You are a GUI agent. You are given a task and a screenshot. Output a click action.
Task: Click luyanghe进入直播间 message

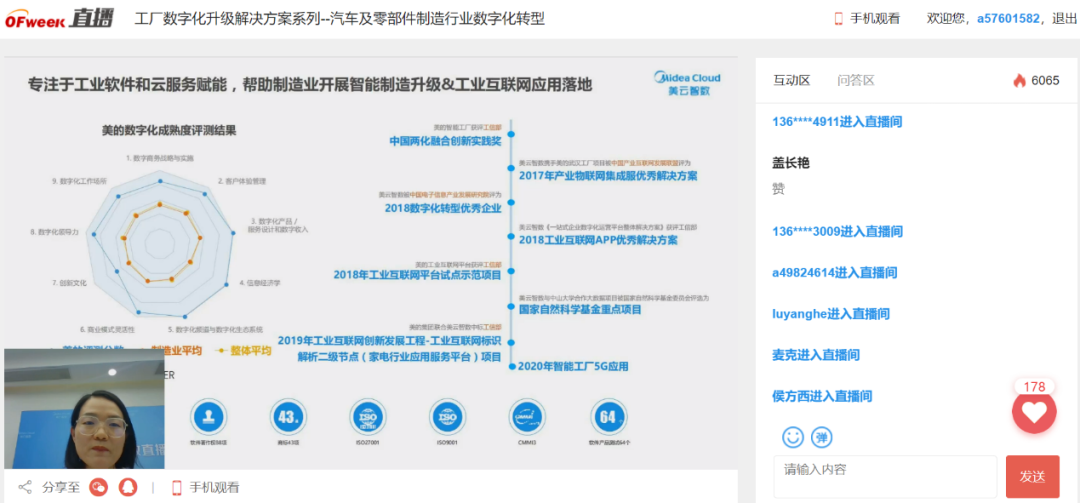point(831,314)
